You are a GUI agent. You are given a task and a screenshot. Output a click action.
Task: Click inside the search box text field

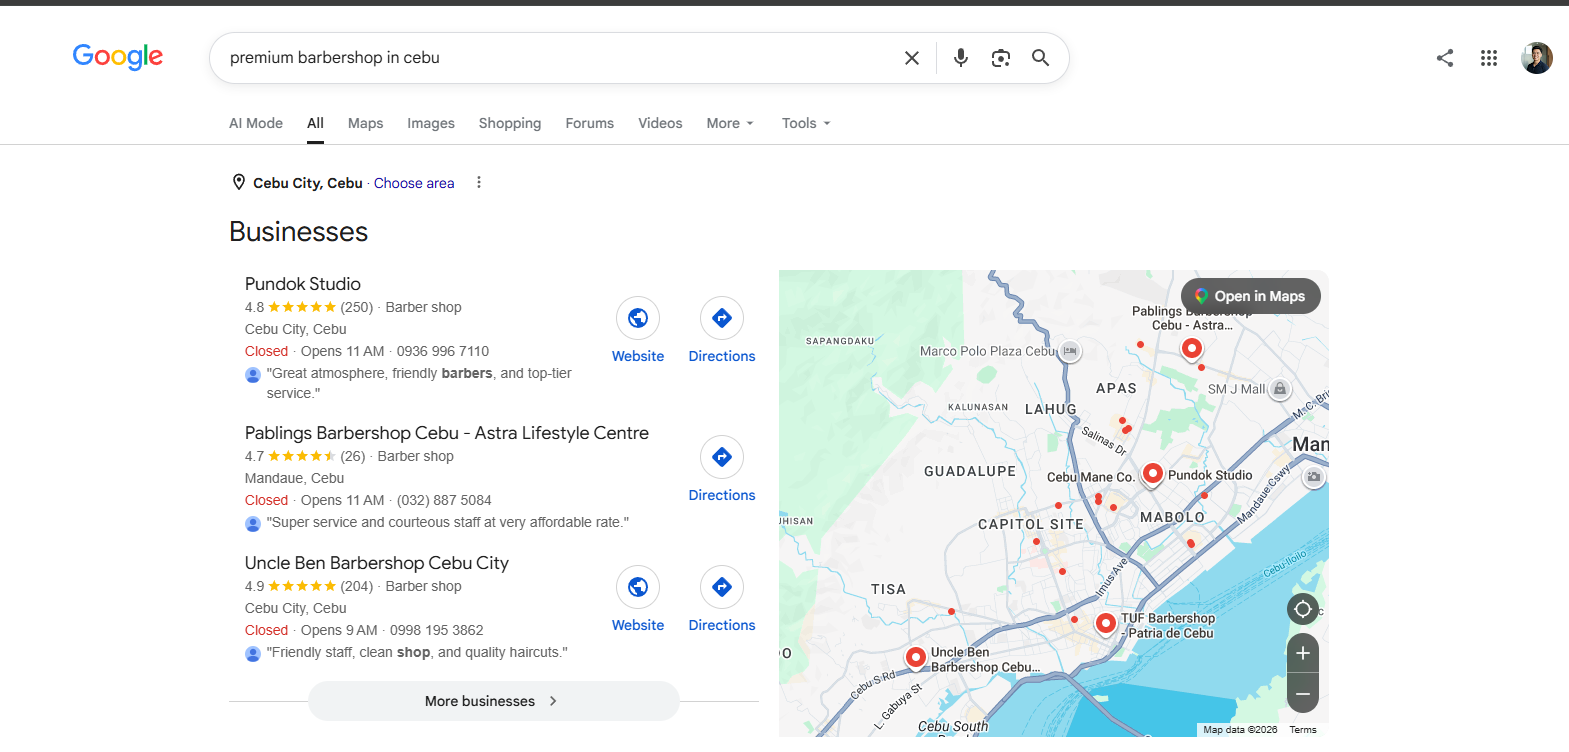[560, 58]
